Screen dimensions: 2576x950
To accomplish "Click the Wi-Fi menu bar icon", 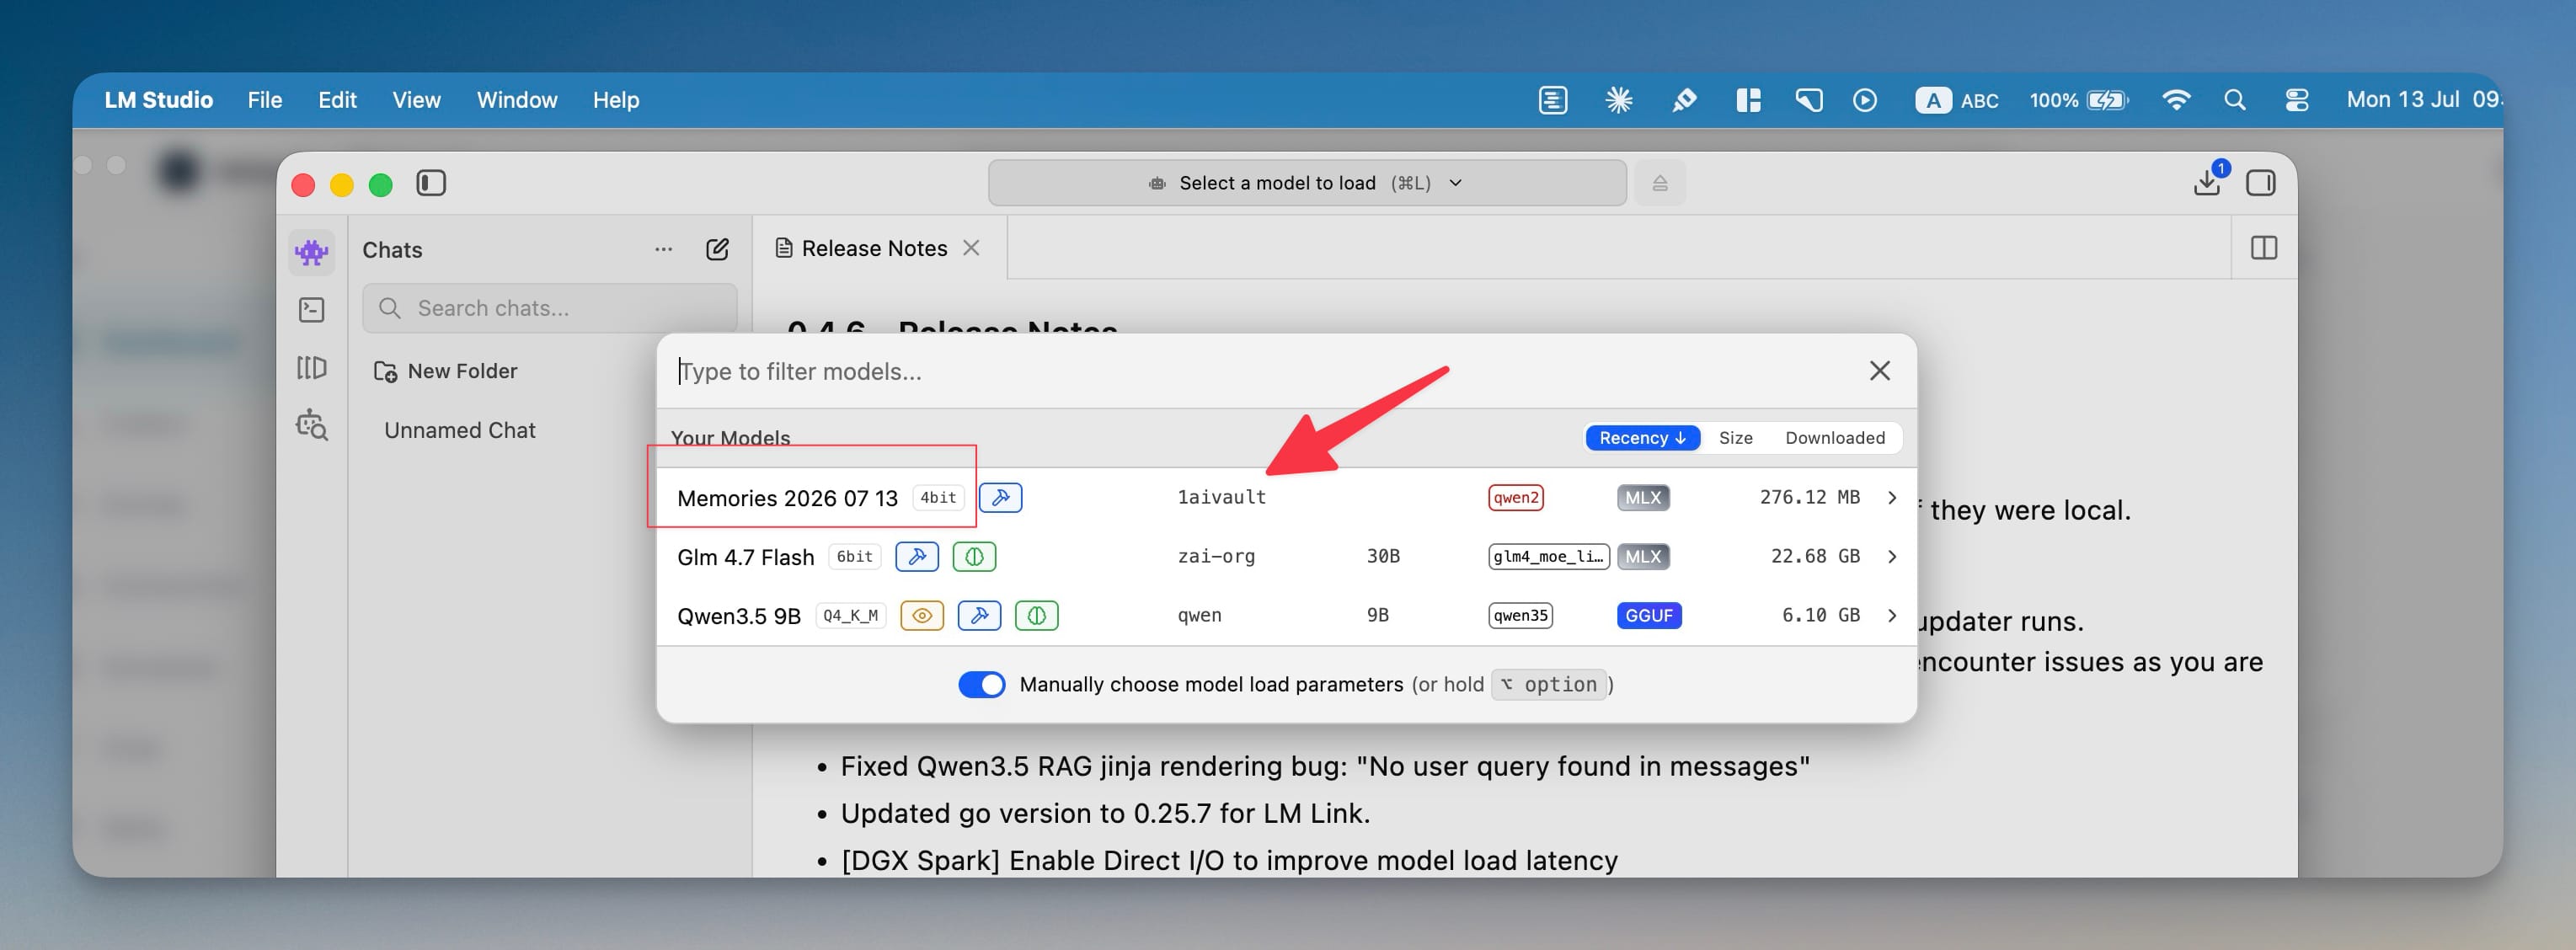I will pyautogui.click(x=2176, y=100).
